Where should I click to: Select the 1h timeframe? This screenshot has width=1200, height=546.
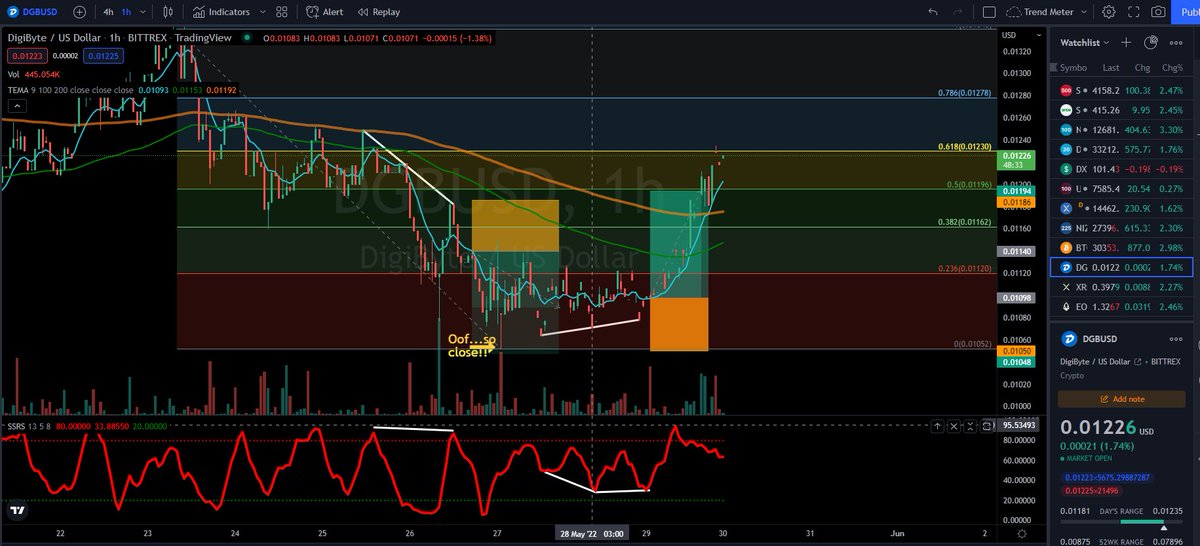[128, 12]
